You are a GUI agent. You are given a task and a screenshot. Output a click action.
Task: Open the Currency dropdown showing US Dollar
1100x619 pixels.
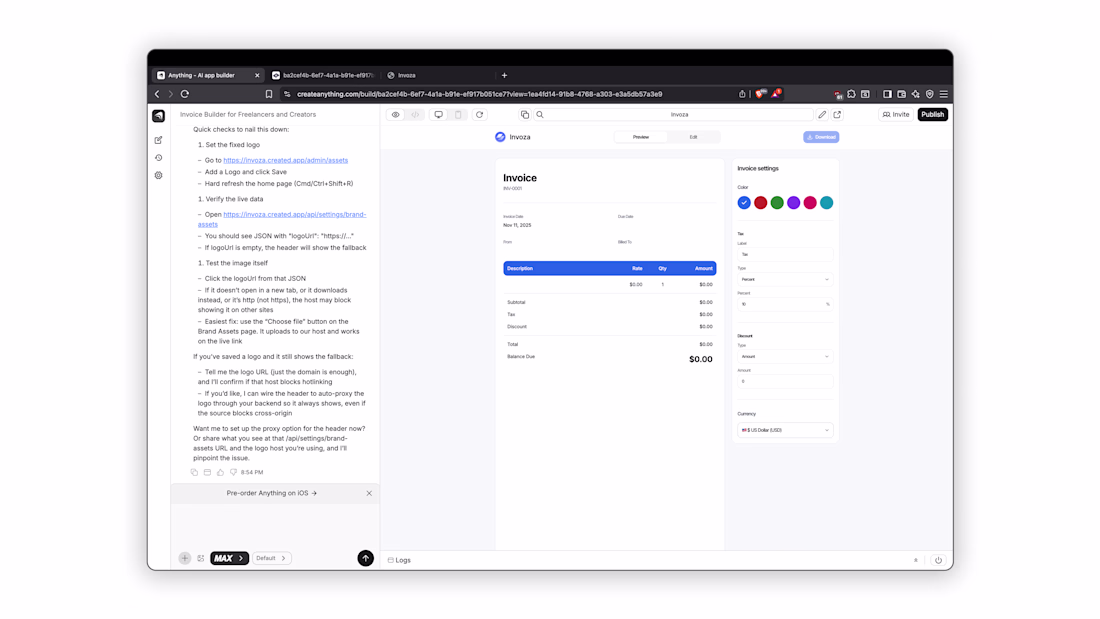coord(785,430)
